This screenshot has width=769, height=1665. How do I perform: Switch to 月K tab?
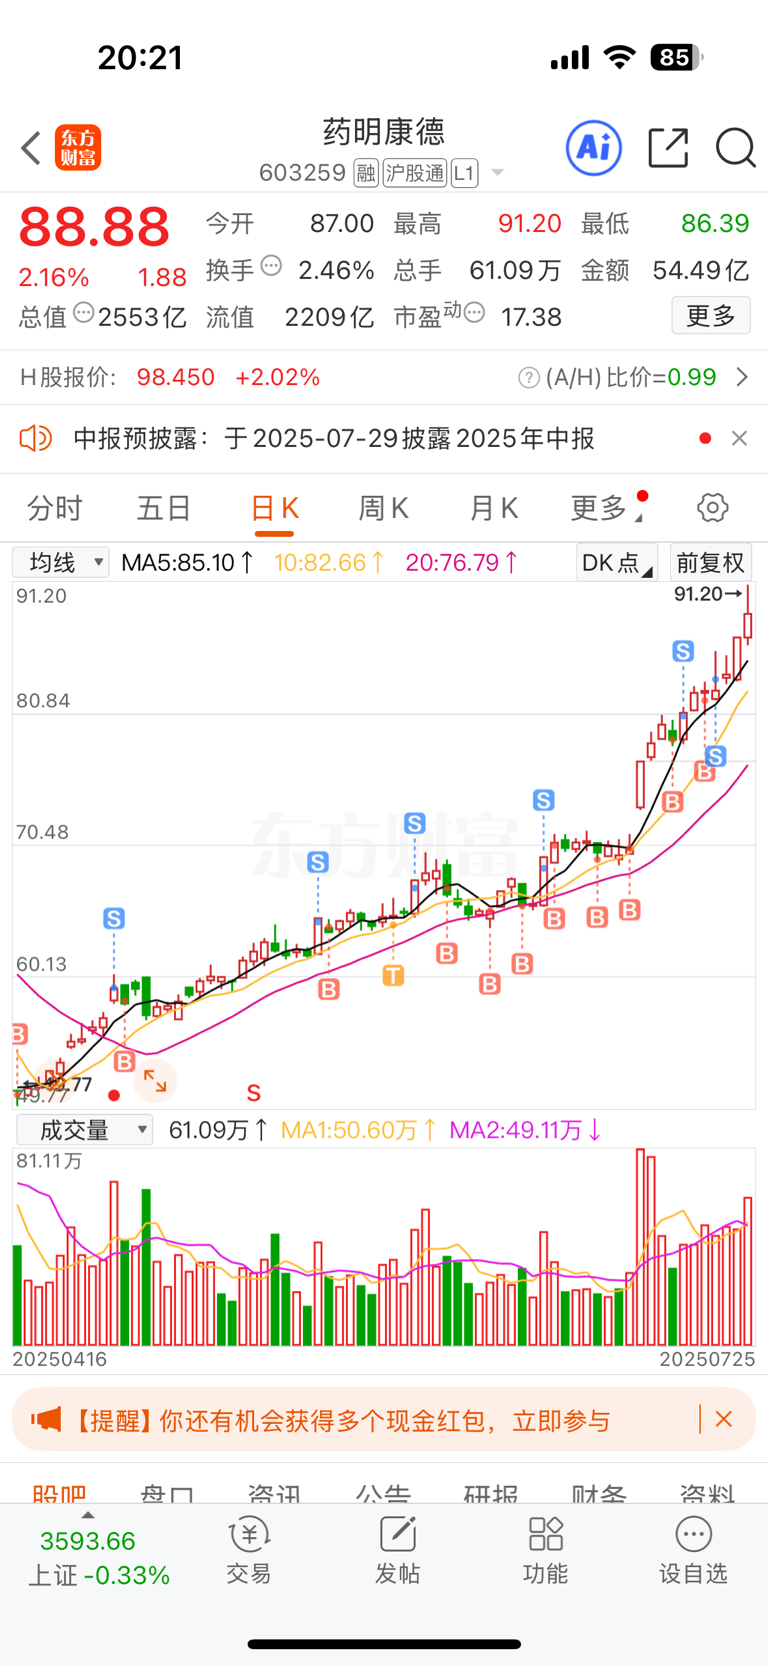coord(493,508)
